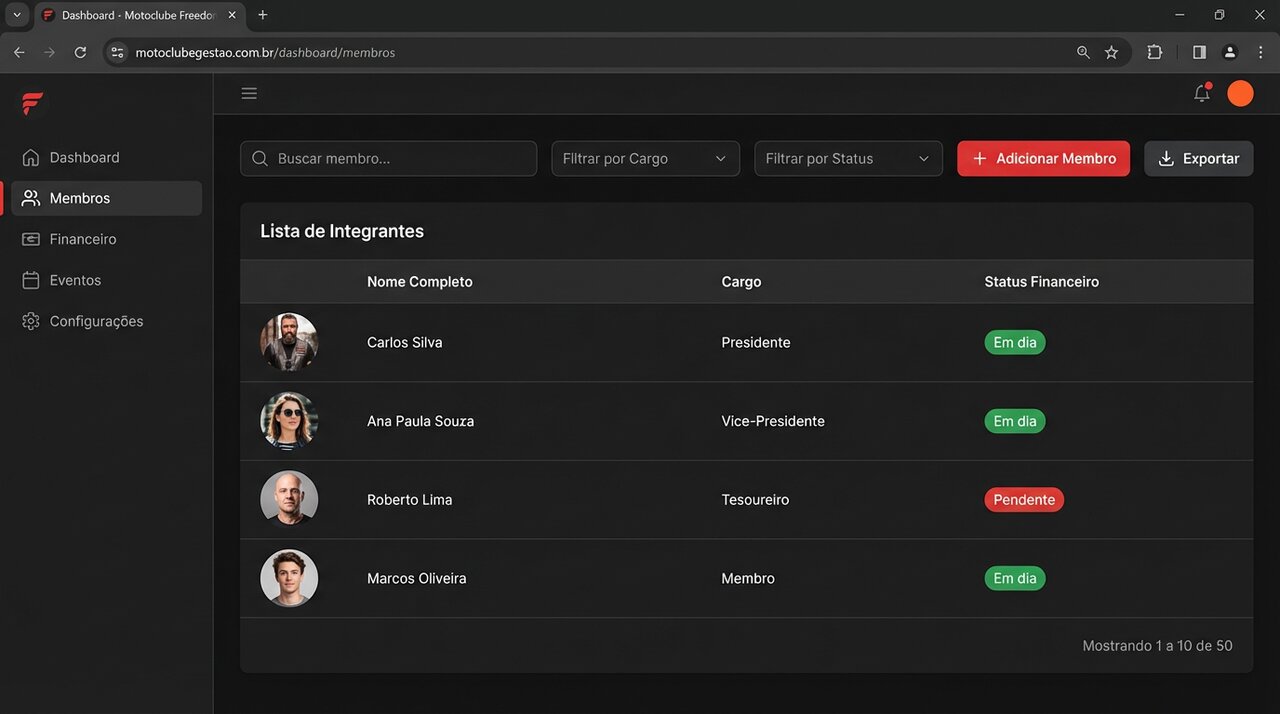Click the Adicionar Membro button
The image size is (1280, 714).
pos(1043,158)
